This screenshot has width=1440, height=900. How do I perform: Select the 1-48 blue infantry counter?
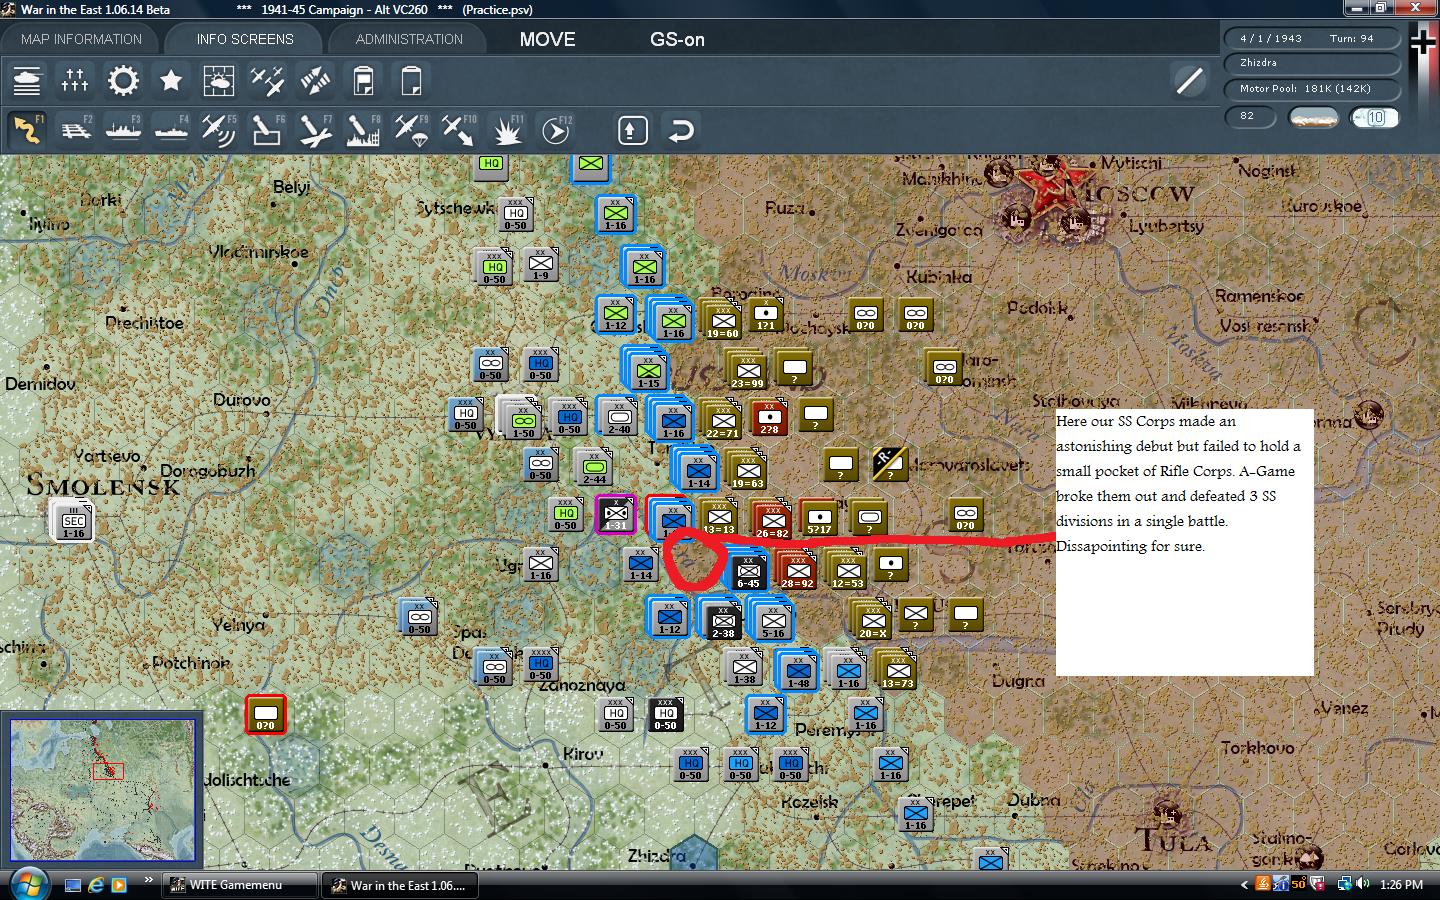pyautogui.click(x=798, y=670)
